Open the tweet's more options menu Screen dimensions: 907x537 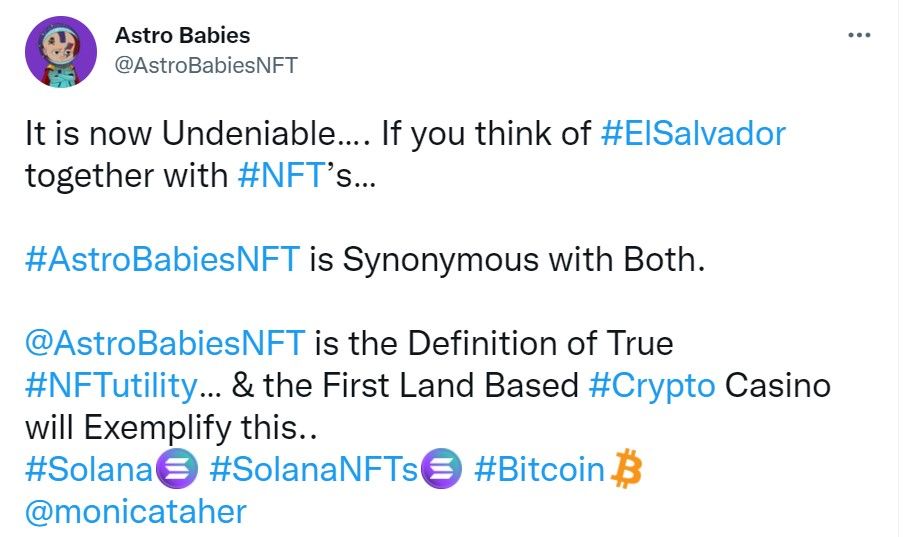(858, 36)
